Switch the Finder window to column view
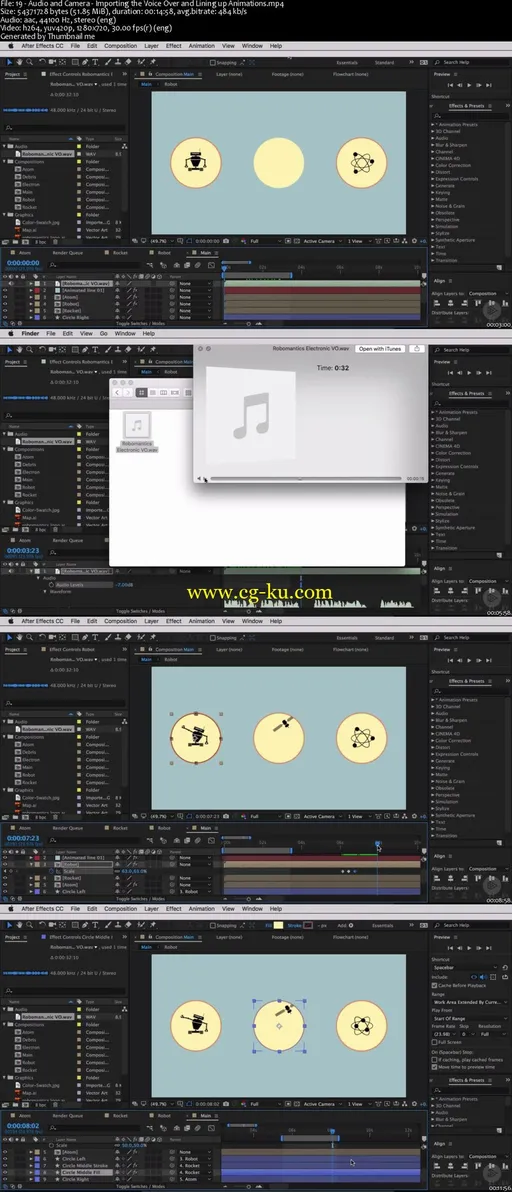 click(163, 392)
